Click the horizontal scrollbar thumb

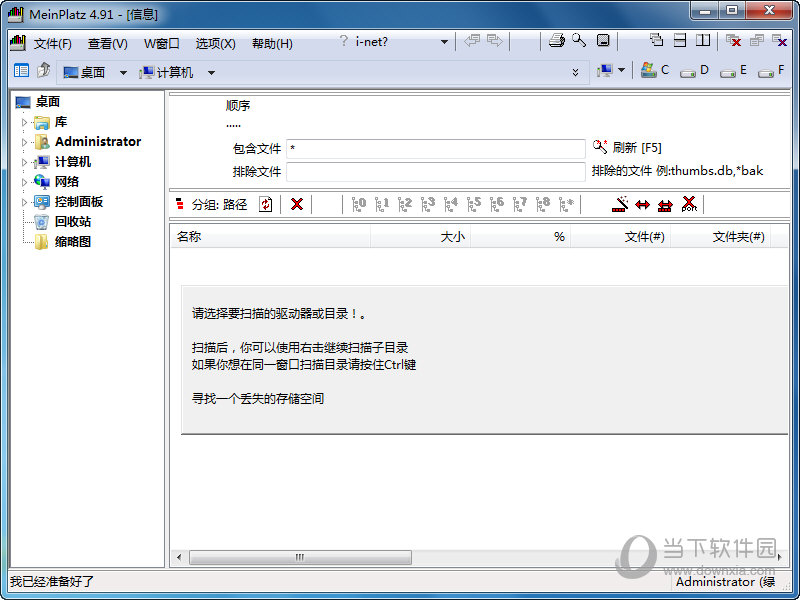[x=300, y=557]
